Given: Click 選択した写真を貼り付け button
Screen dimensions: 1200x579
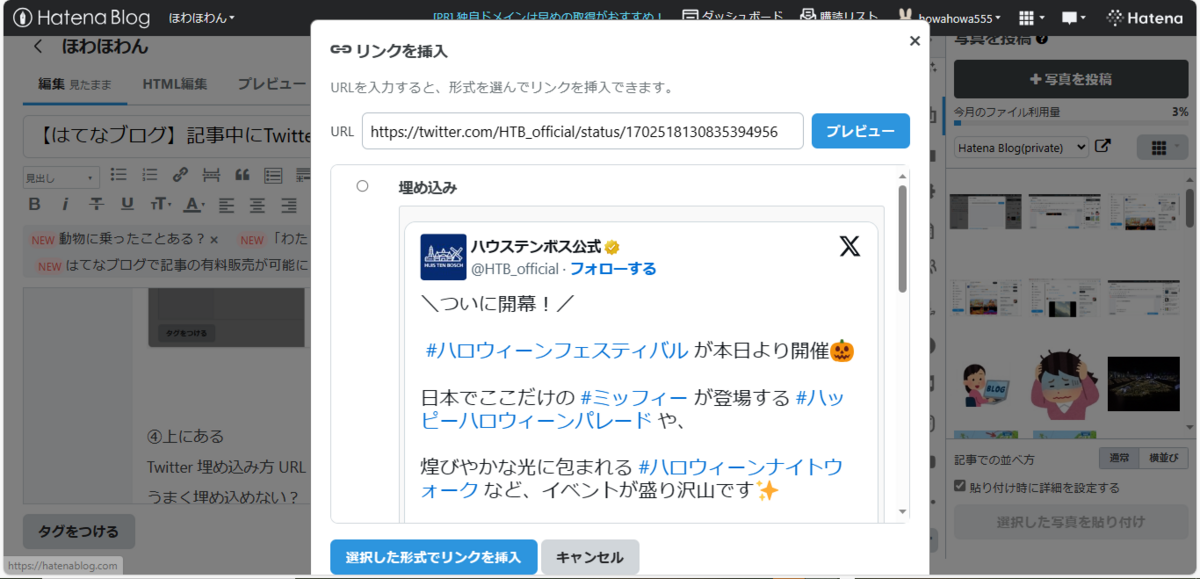Looking at the screenshot, I should pyautogui.click(x=1071, y=522).
